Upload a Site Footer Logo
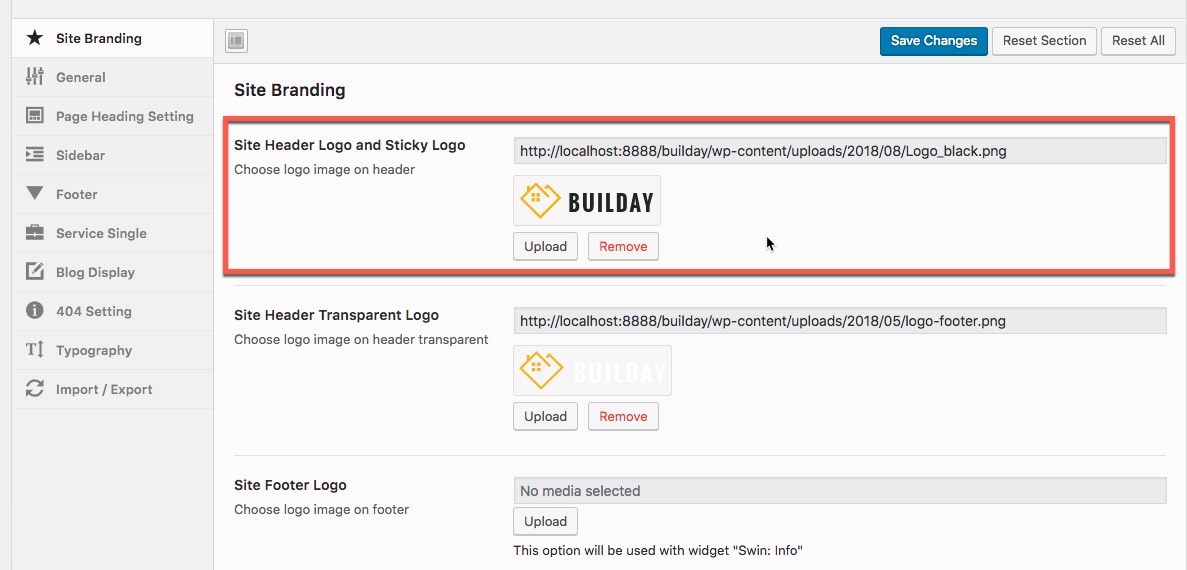The width and height of the screenshot is (1187, 570). pos(545,522)
